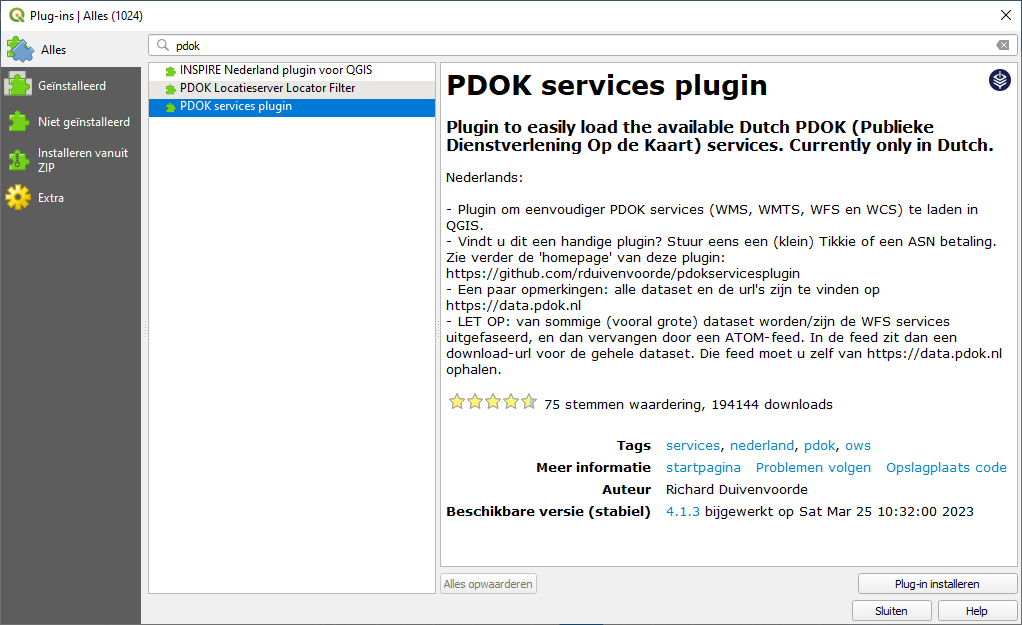The height and width of the screenshot is (625, 1022).
Task: Open the Geïnstalleerd plugins category
Action: [x=70, y=85]
